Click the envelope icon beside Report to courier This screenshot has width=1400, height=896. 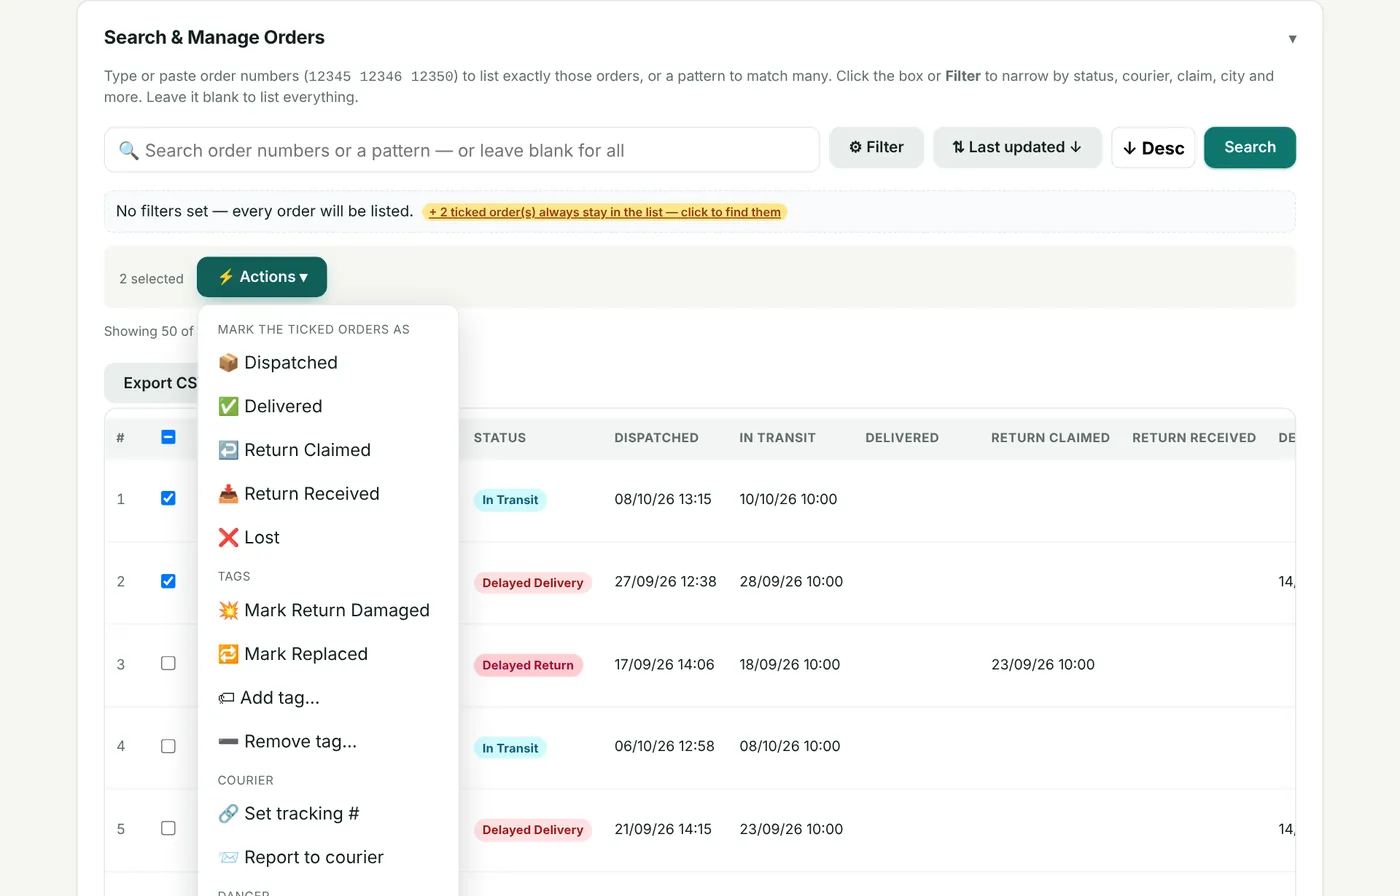click(228, 858)
